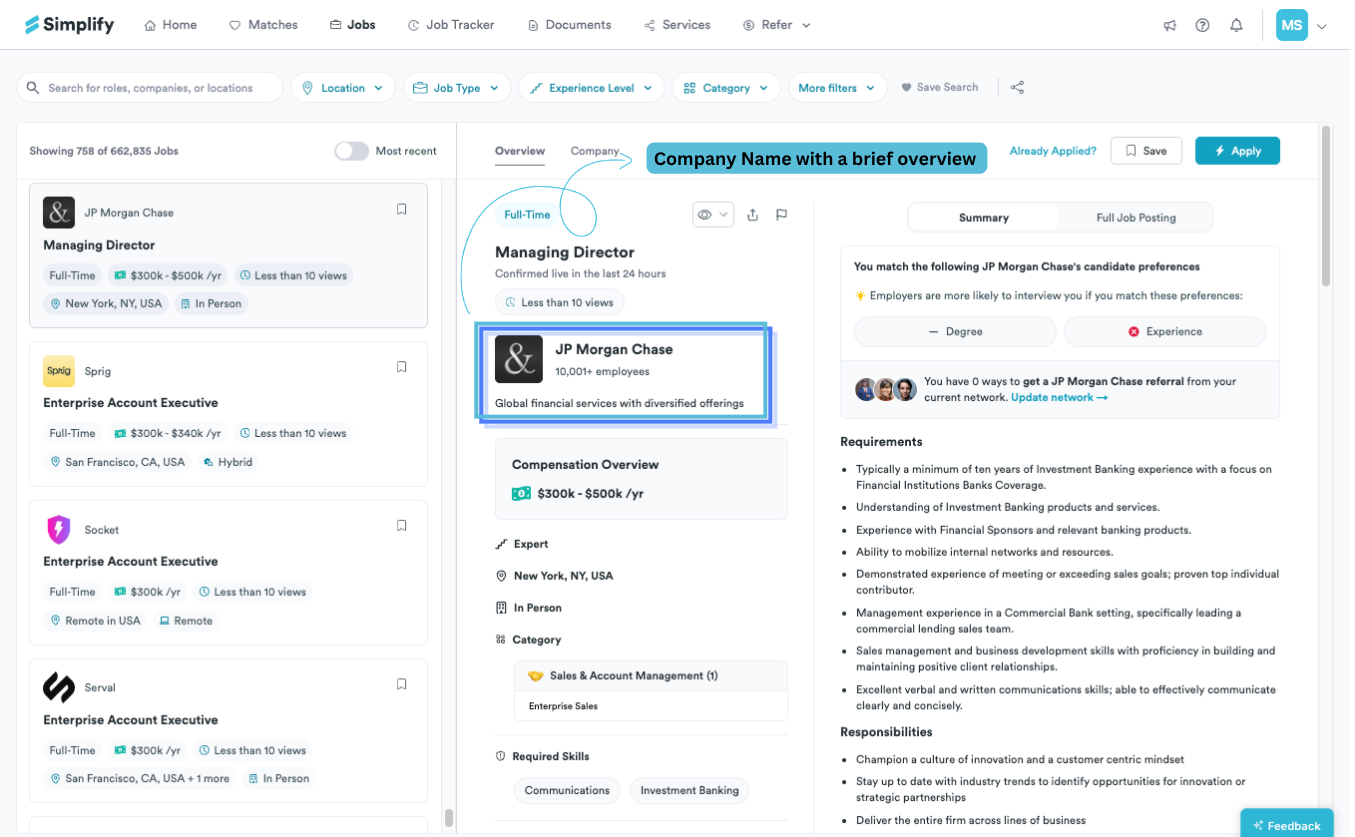1355x837 pixels.
Task: Switch to the Overview tab
Action: tap(520, 151)
